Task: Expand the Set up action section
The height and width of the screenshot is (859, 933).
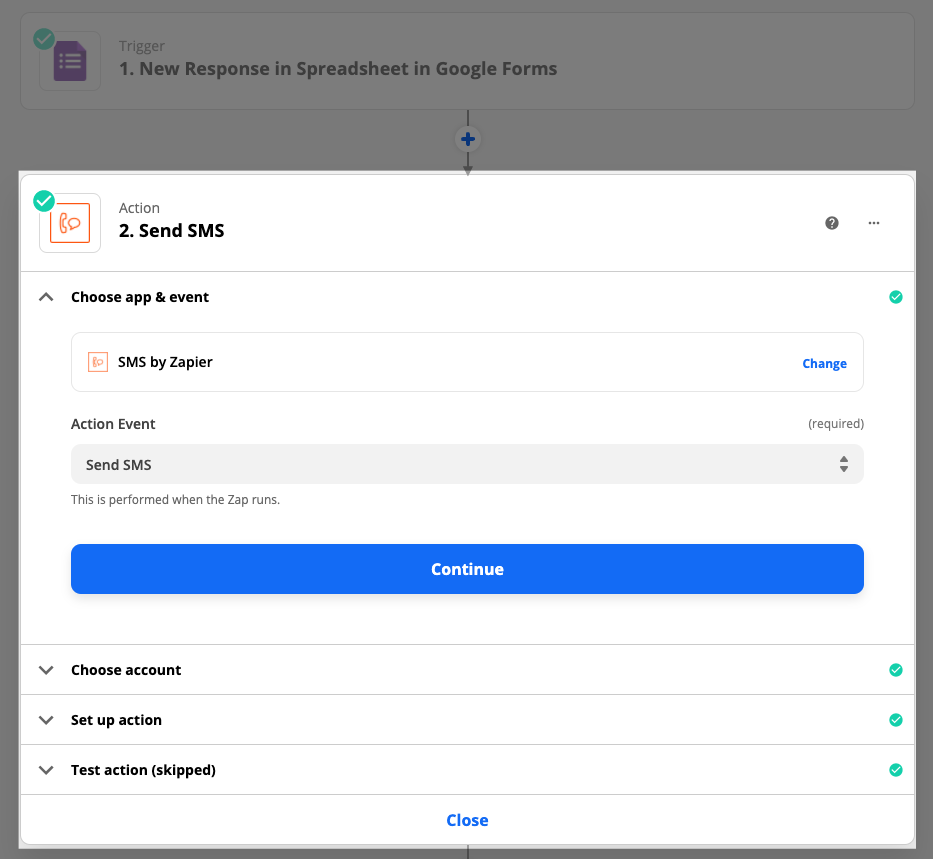Action: tap(46, 720)
